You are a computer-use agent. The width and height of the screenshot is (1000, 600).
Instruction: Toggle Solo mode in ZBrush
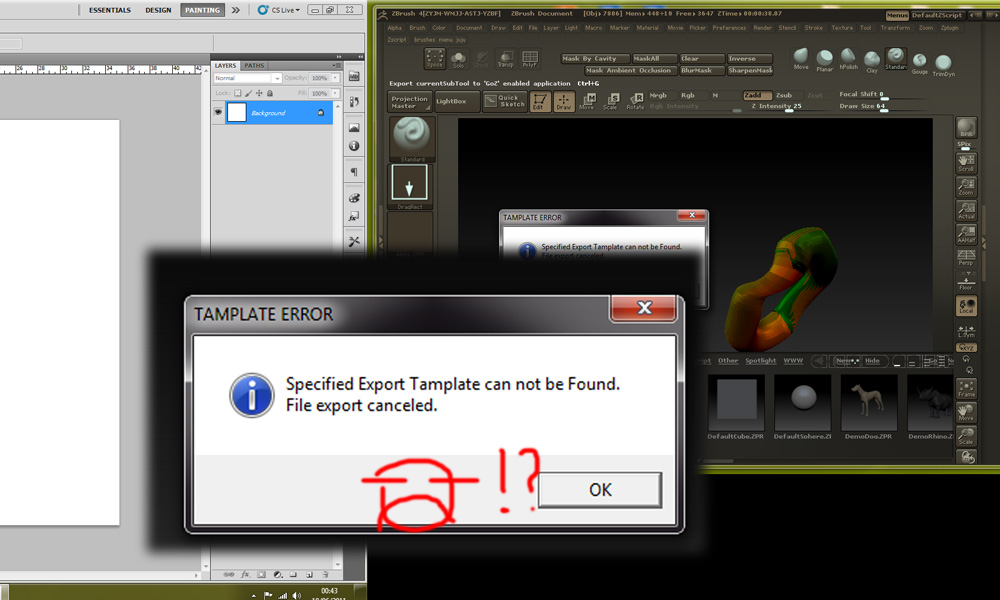(x=459, y=59)
